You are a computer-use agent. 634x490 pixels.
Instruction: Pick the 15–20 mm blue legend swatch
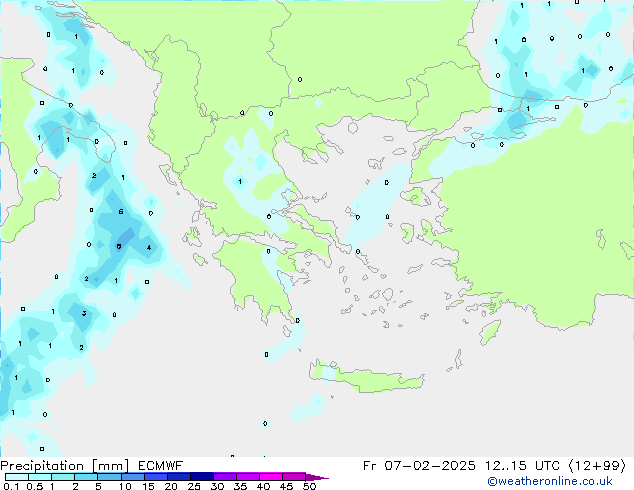[x=156, y=477]
